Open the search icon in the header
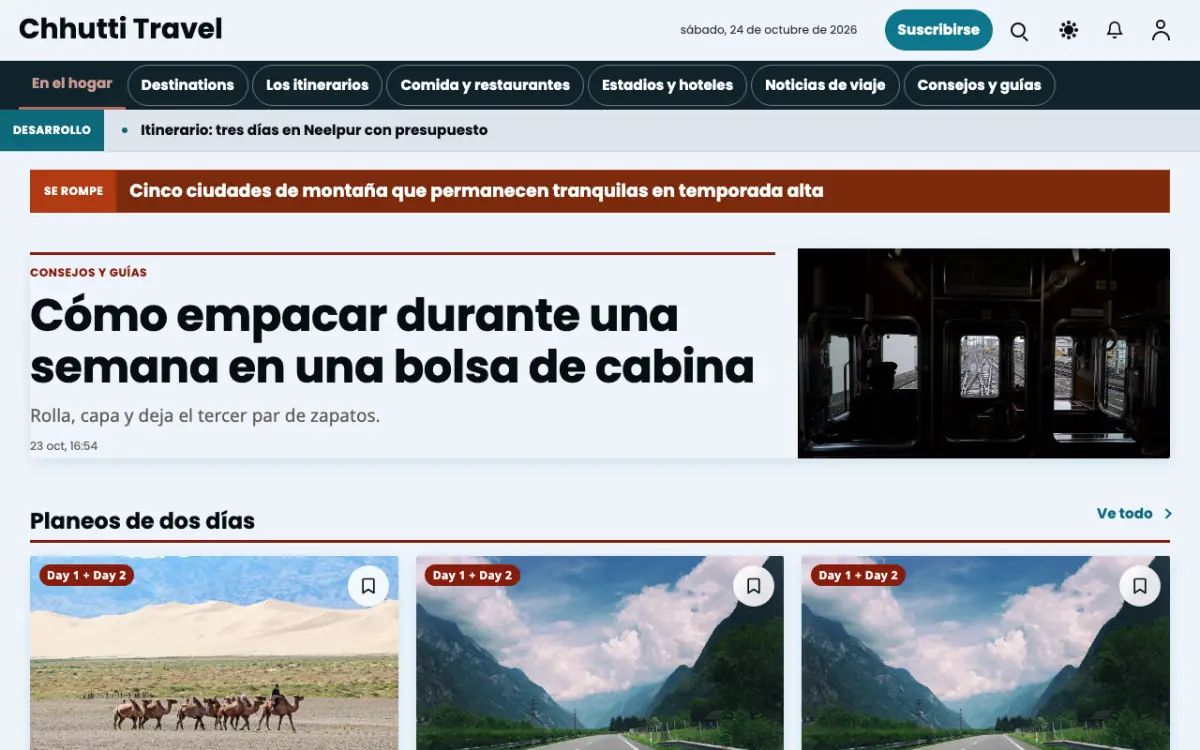 click(1019, 31)
